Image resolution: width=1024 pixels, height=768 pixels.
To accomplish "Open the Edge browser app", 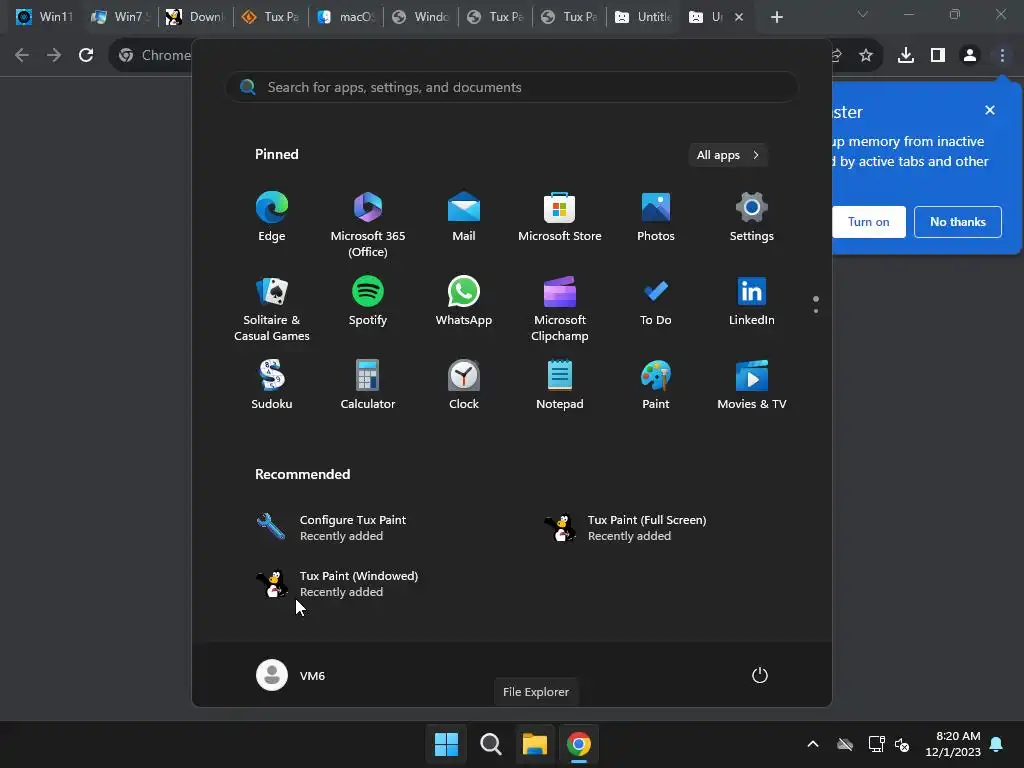I will tap(272, 217).
